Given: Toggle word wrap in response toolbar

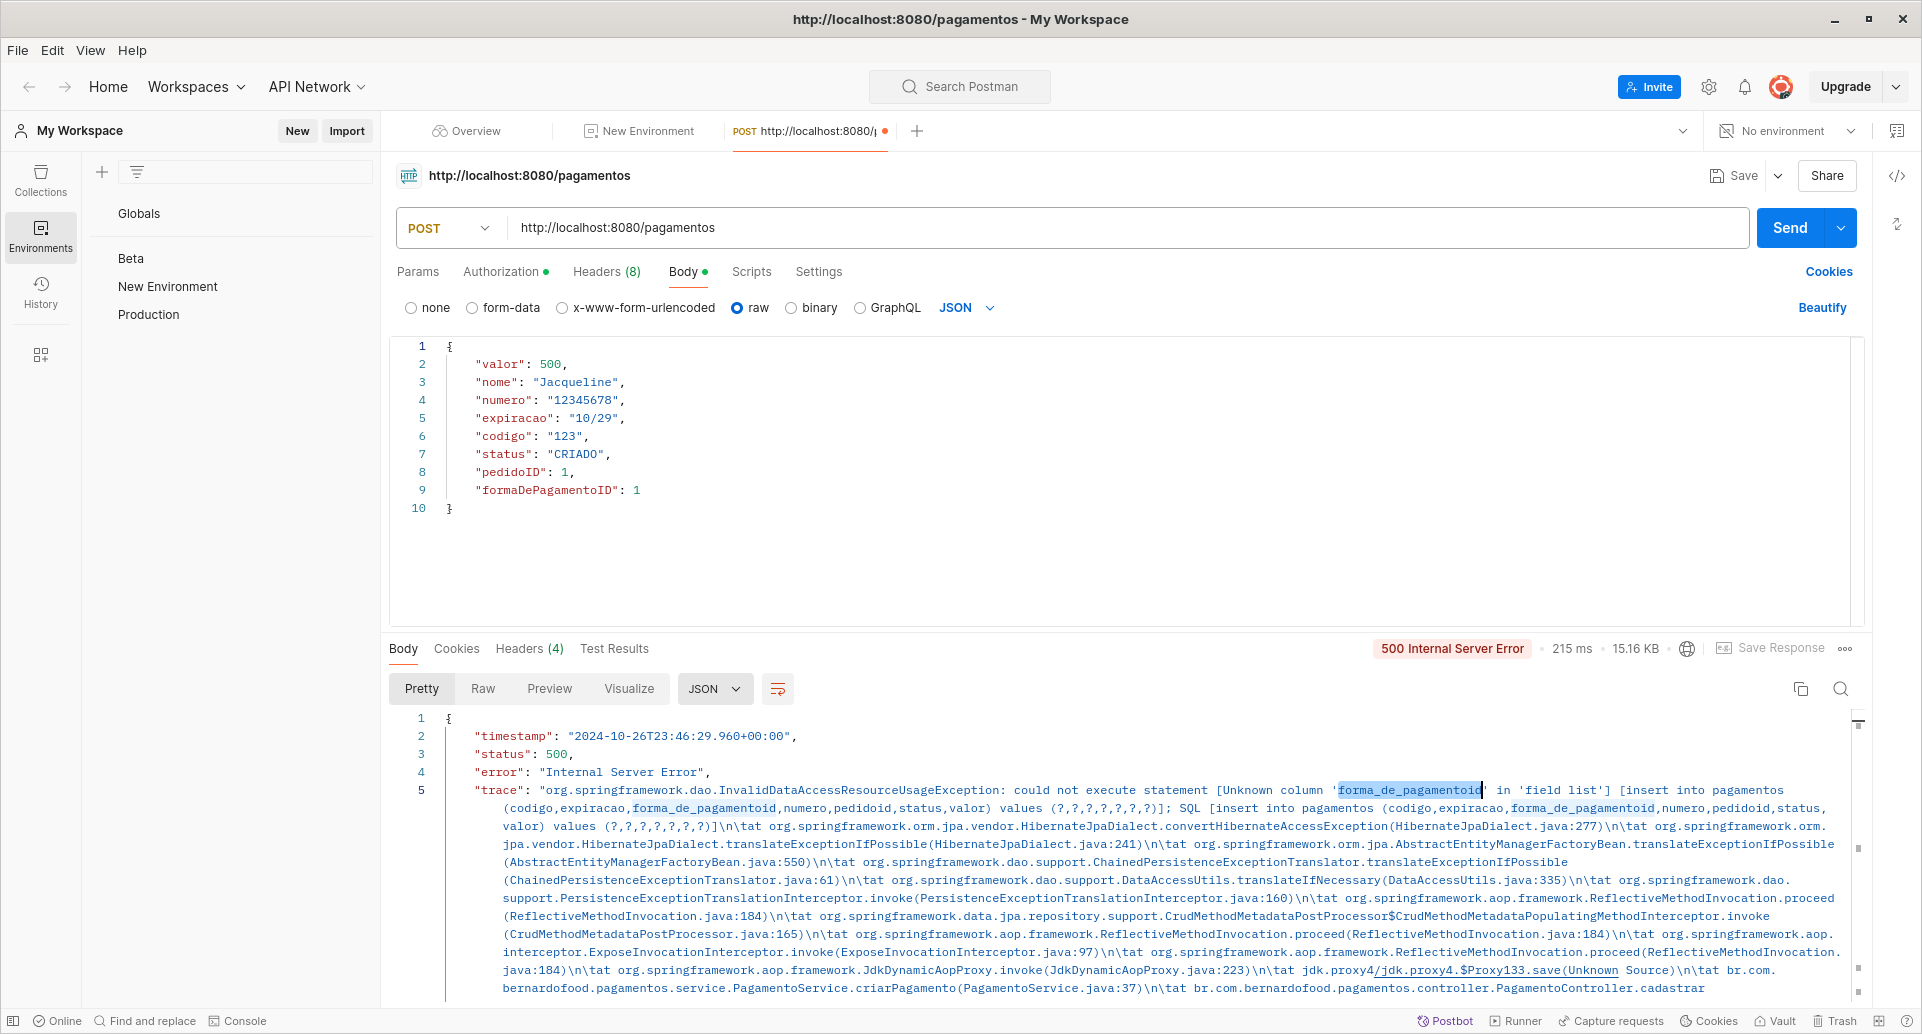Looking at the screenshot, I should pyautogui.click(x=778, y=689).
